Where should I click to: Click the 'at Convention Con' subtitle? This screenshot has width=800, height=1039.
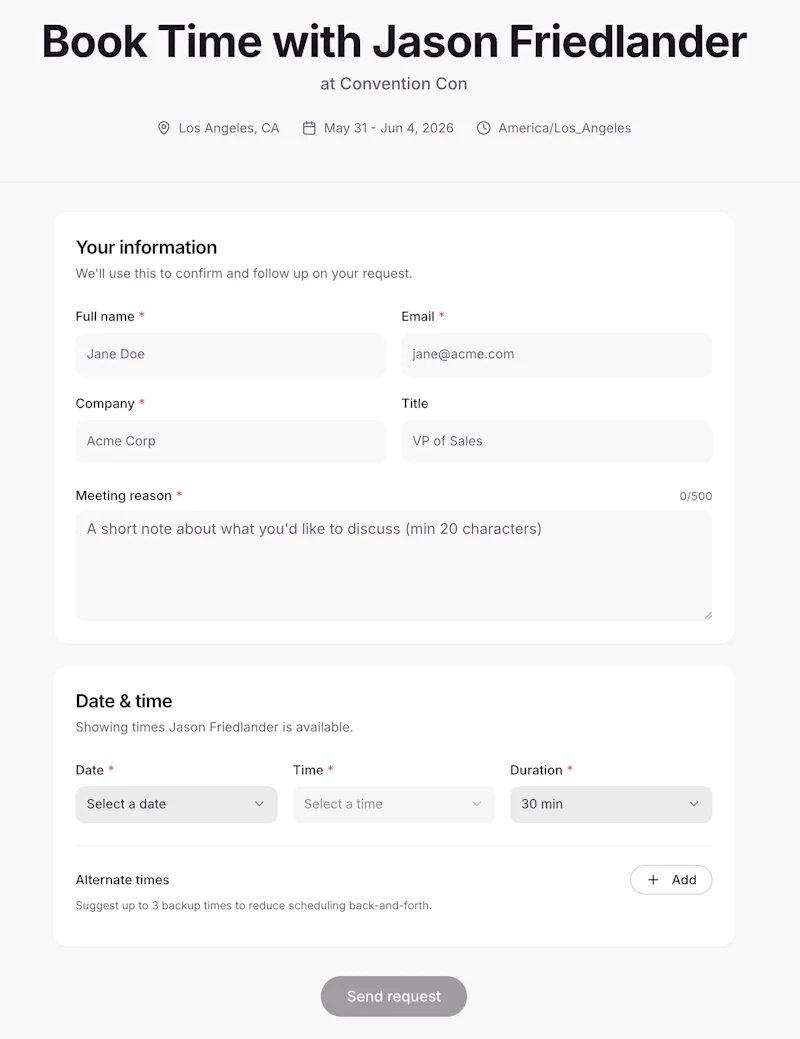pos(394,83)
